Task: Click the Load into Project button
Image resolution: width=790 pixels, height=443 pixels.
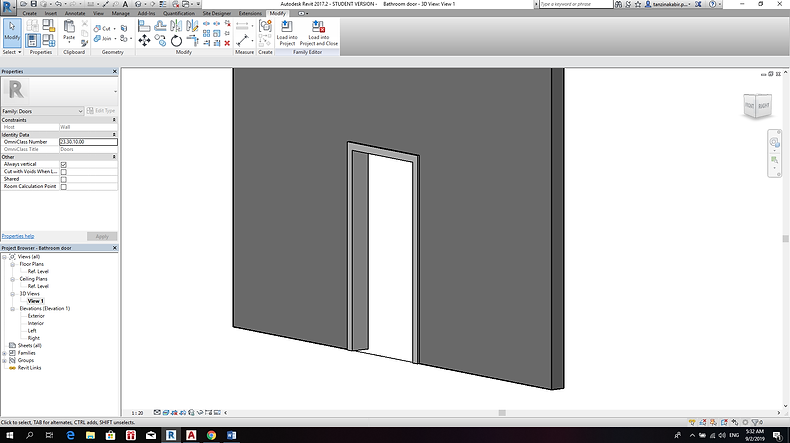Action: pos(287,33)
